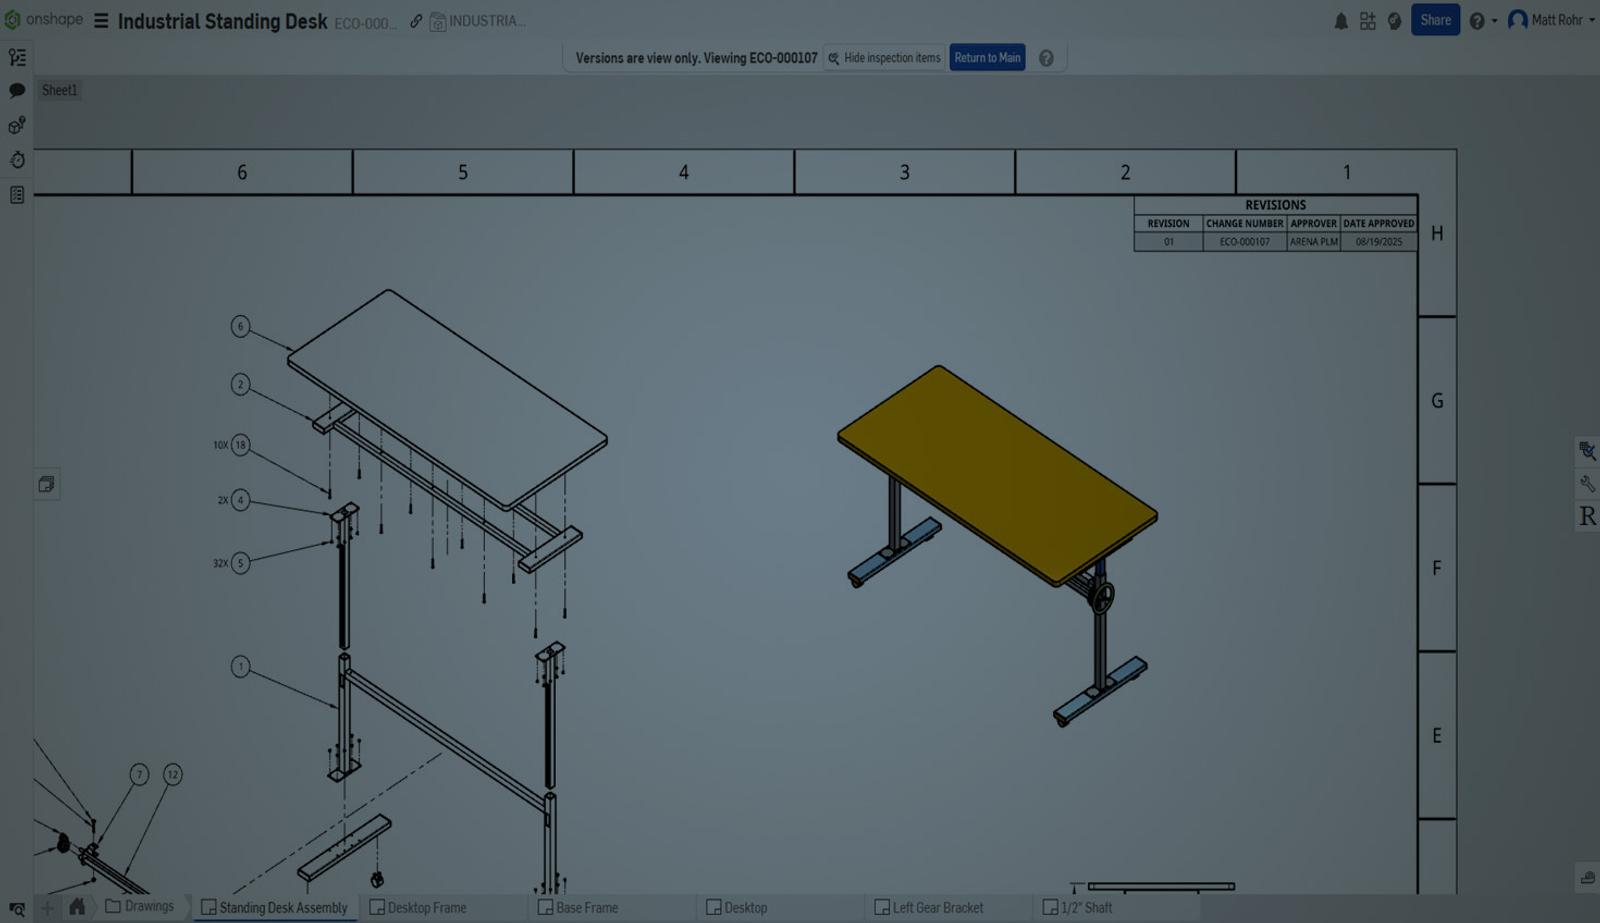Click the notifications bell icon
The width and height of the screenshot is (1600, 923).
[1340, 20]
